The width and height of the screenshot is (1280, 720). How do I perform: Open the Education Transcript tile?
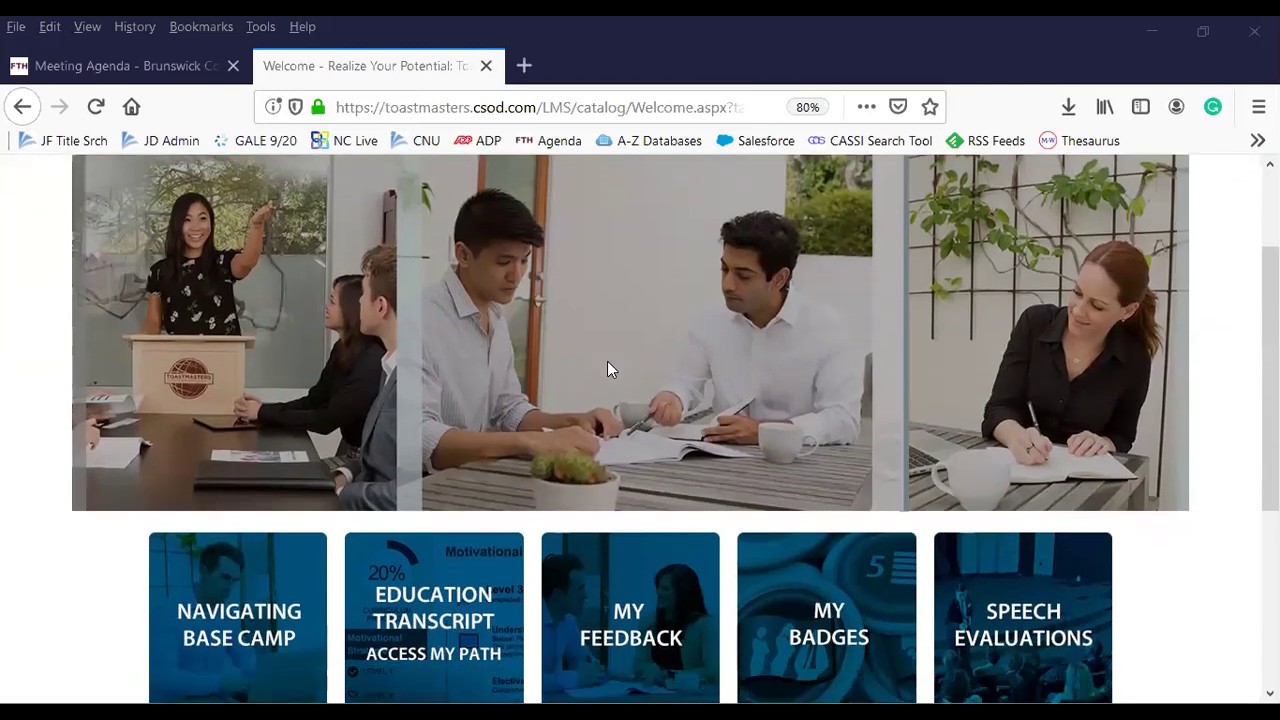tap(434, 618)
